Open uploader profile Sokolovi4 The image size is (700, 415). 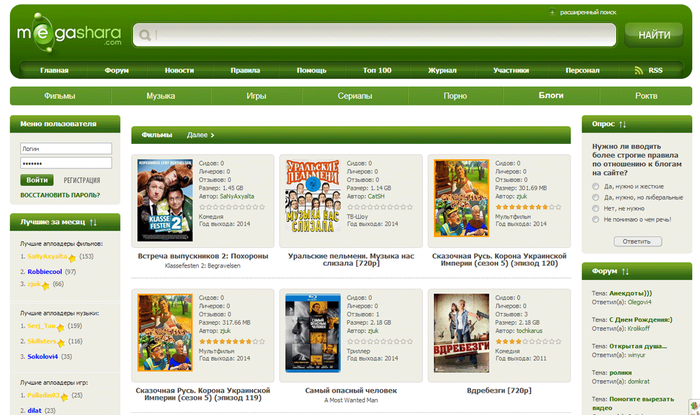pos(43,357)
